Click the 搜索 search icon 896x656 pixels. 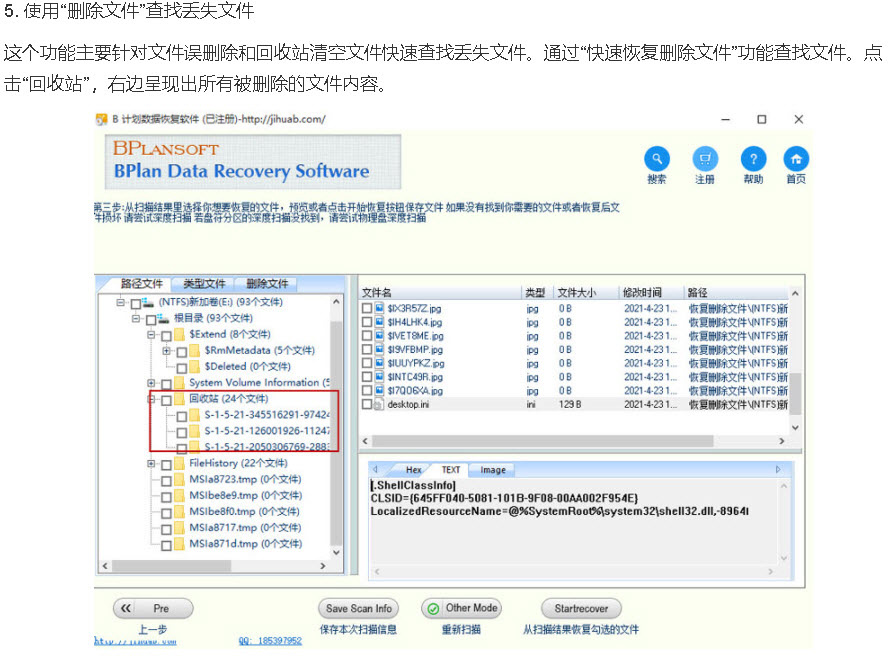(657, 159)
